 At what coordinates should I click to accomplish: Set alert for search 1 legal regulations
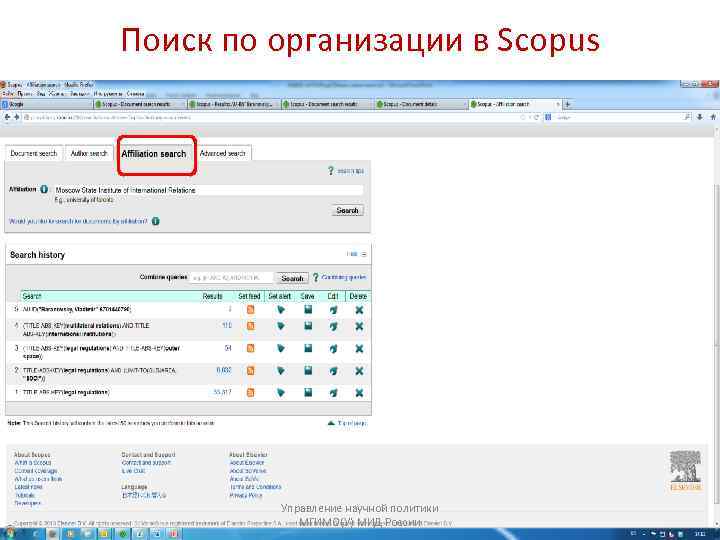pos(281,393)
